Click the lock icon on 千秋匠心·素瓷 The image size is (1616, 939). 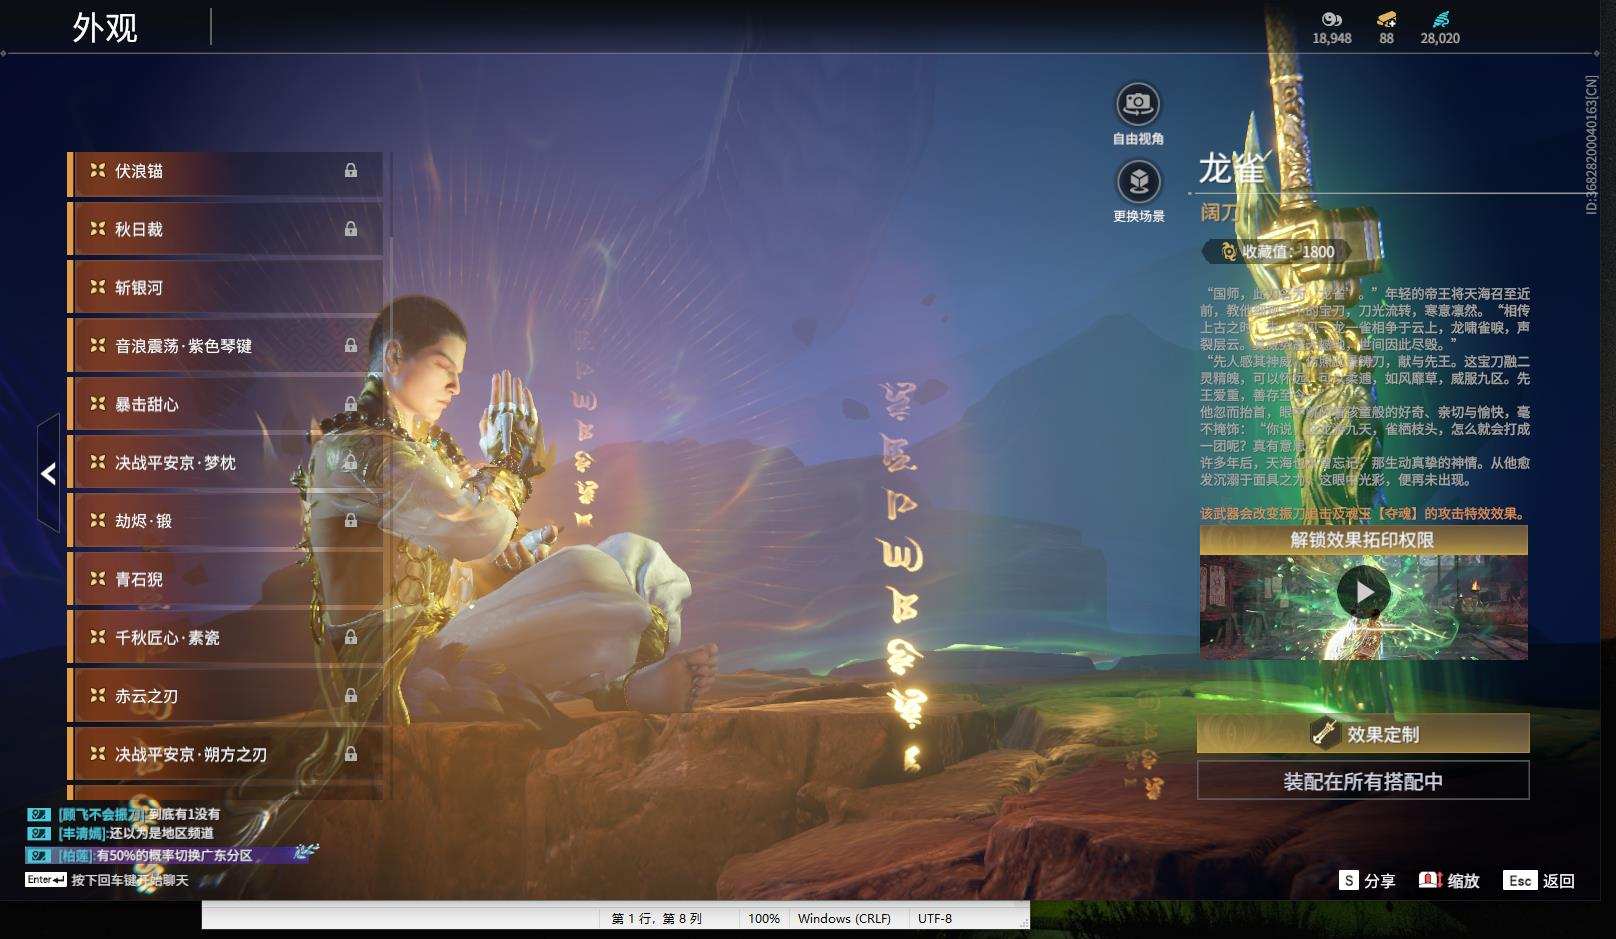pyautogui.click(x=351, y=637)
